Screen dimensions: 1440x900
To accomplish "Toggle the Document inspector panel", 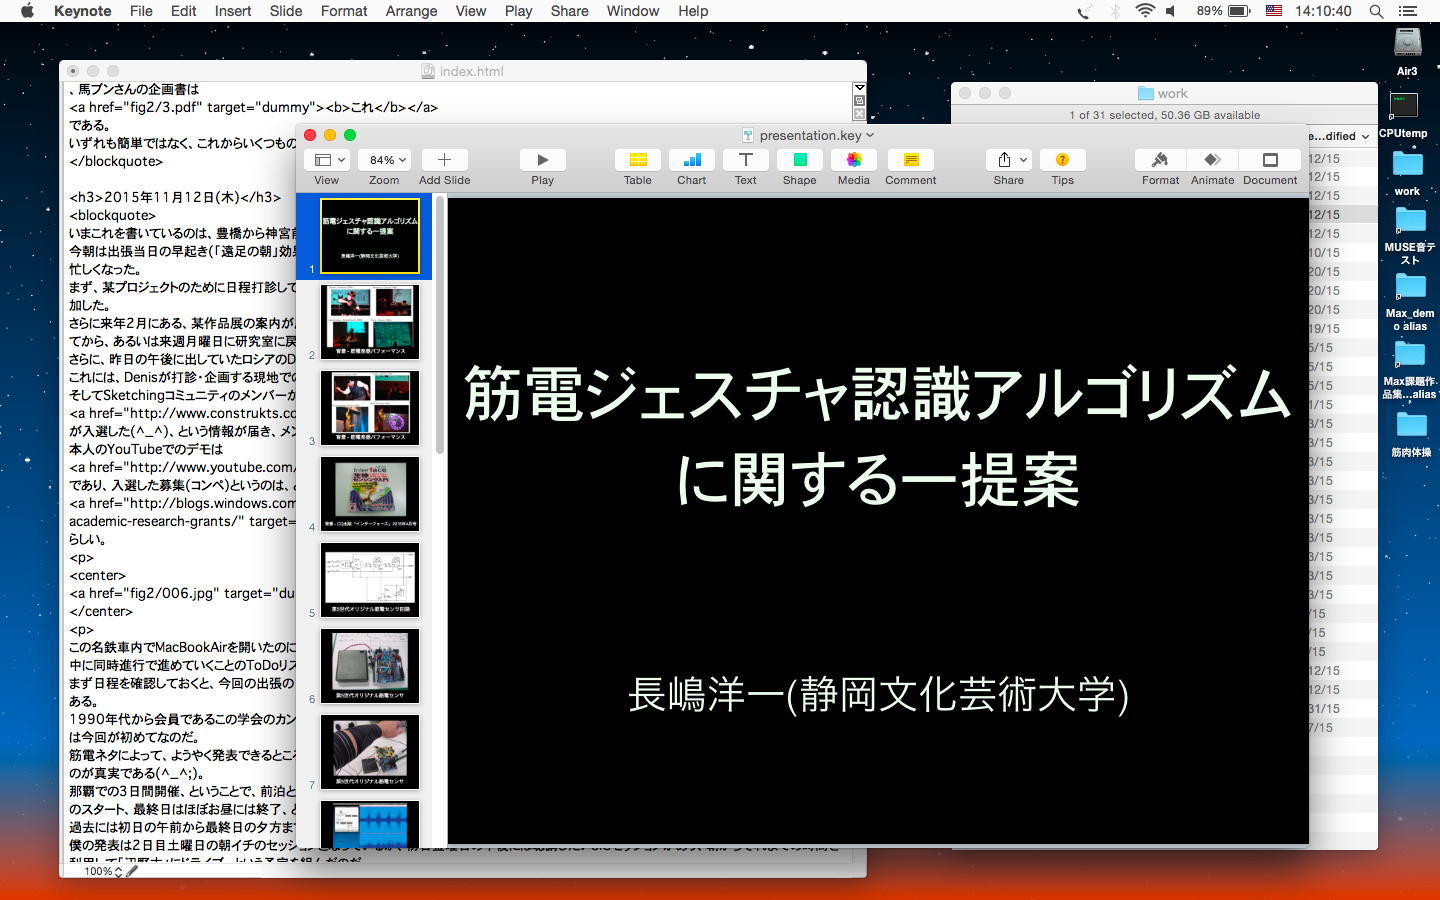I will 1270,160.
